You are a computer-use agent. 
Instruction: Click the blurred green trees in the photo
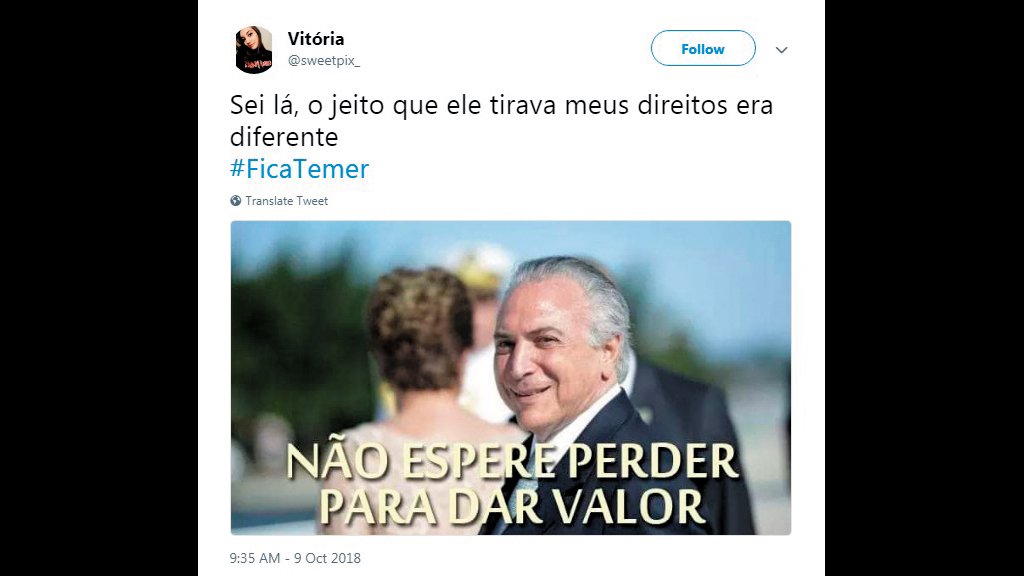294,340
